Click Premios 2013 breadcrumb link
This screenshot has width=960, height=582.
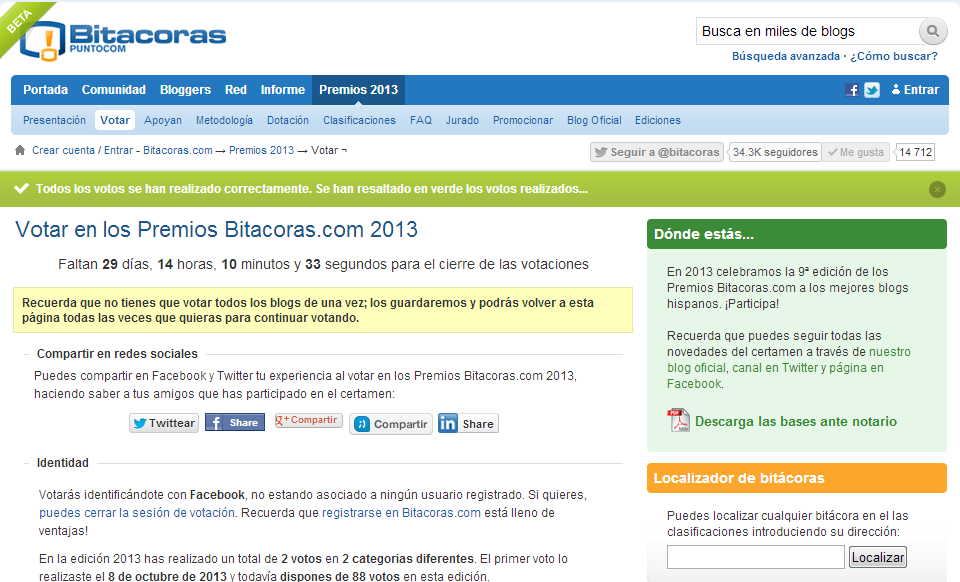261,151
